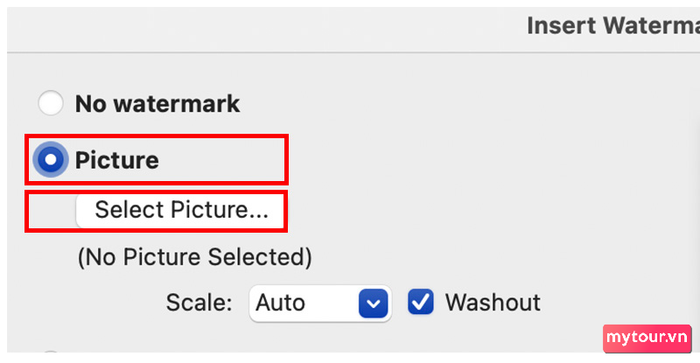
Task: Select the partially hidden radio button at bottom
Action: tap(50, 352)
